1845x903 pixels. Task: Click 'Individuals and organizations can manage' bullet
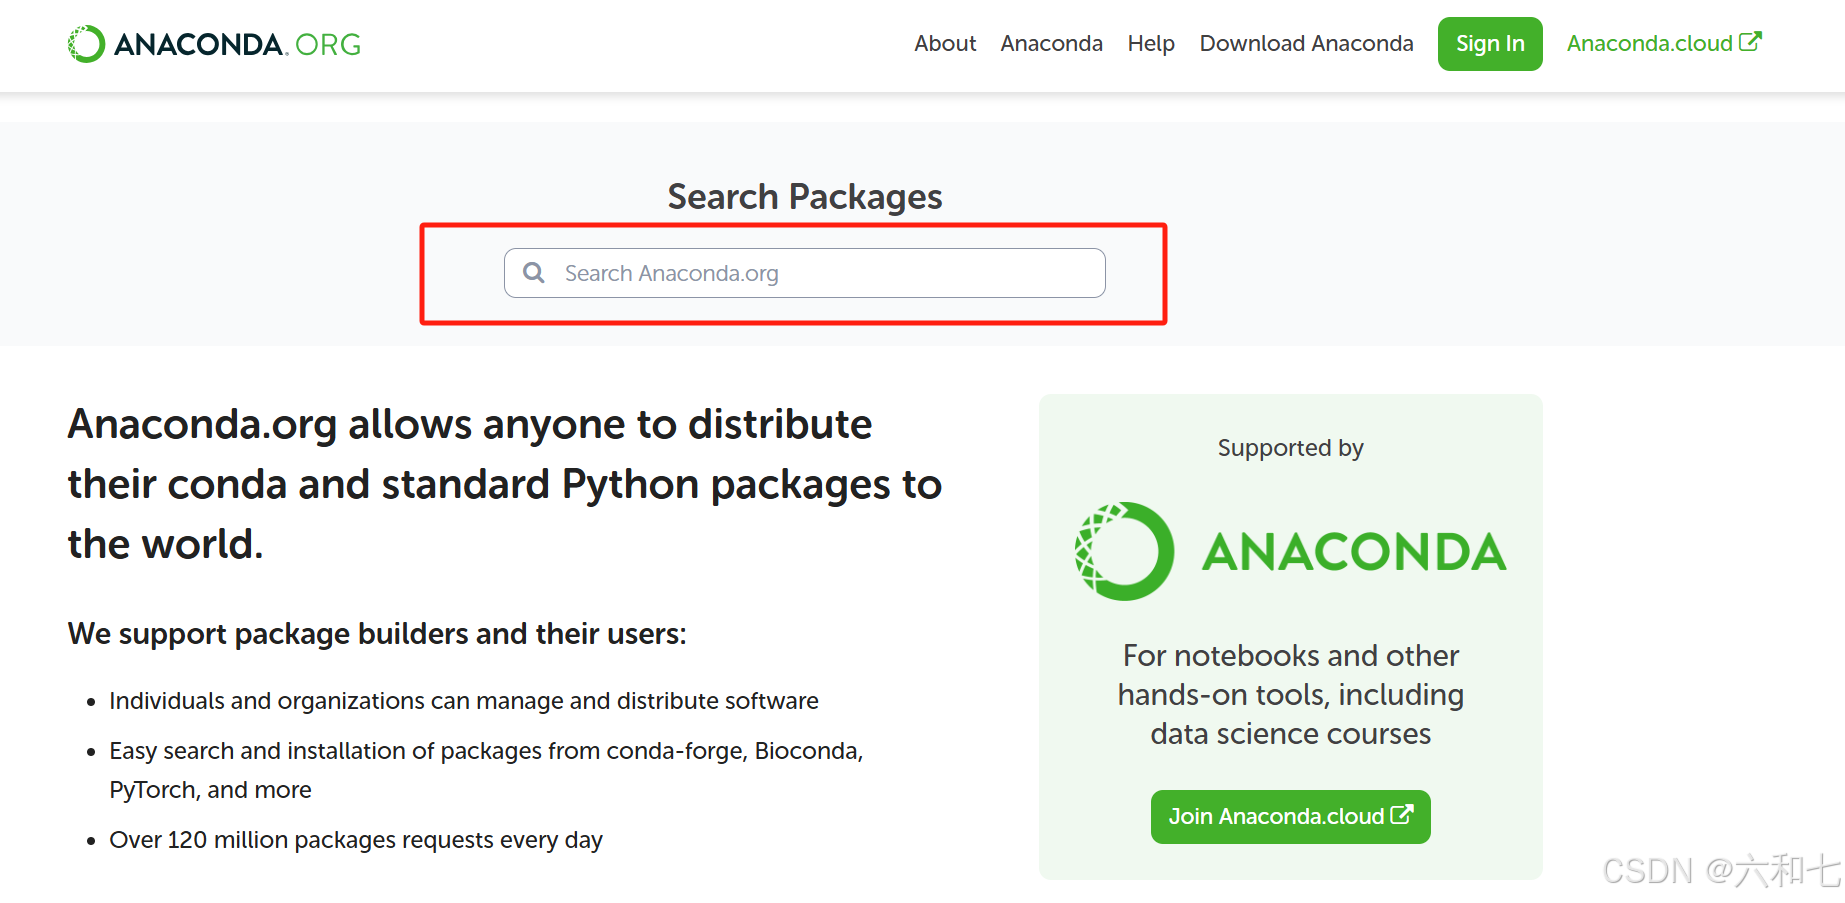coord(464,701)
